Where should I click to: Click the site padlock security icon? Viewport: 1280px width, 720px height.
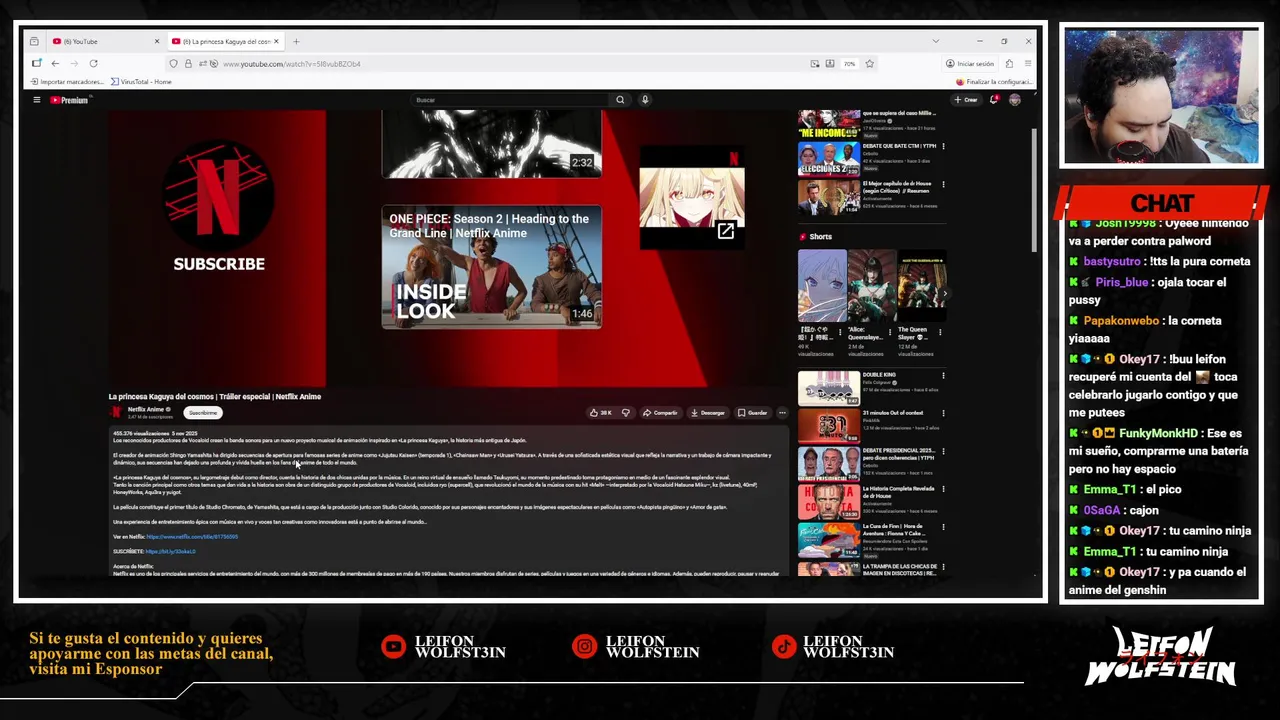click(188, 64)
